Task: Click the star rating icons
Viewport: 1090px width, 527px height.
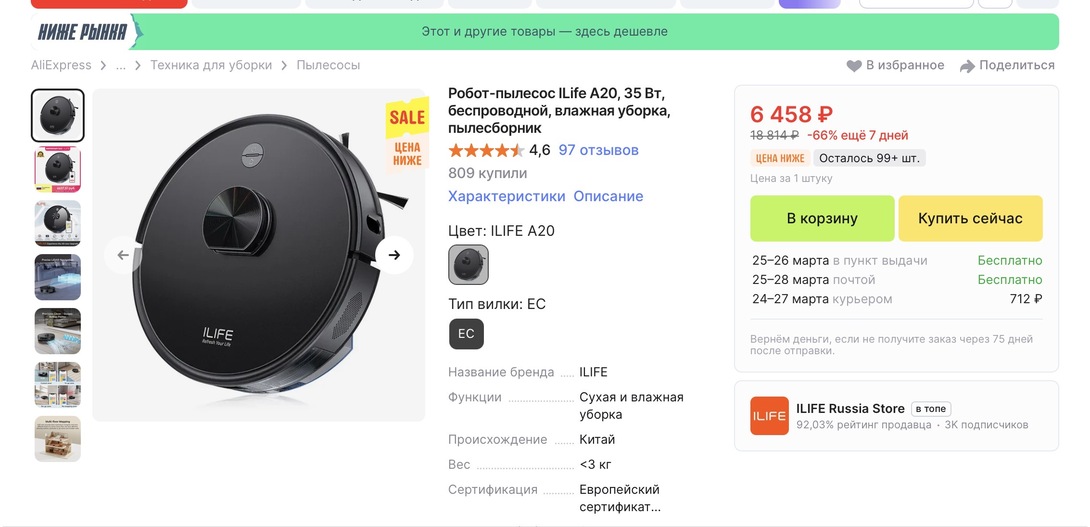Action: tap(486, 151)
